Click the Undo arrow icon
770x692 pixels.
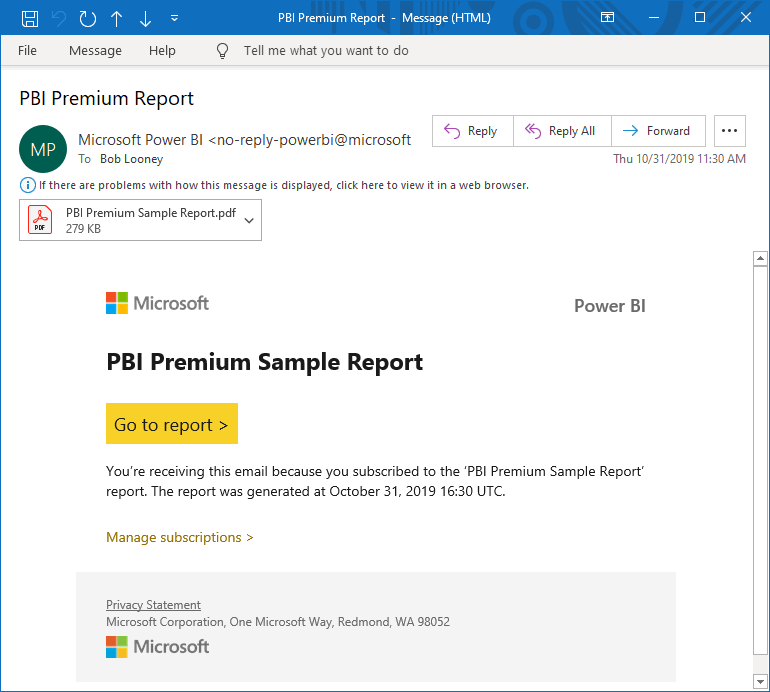point(59,18)
